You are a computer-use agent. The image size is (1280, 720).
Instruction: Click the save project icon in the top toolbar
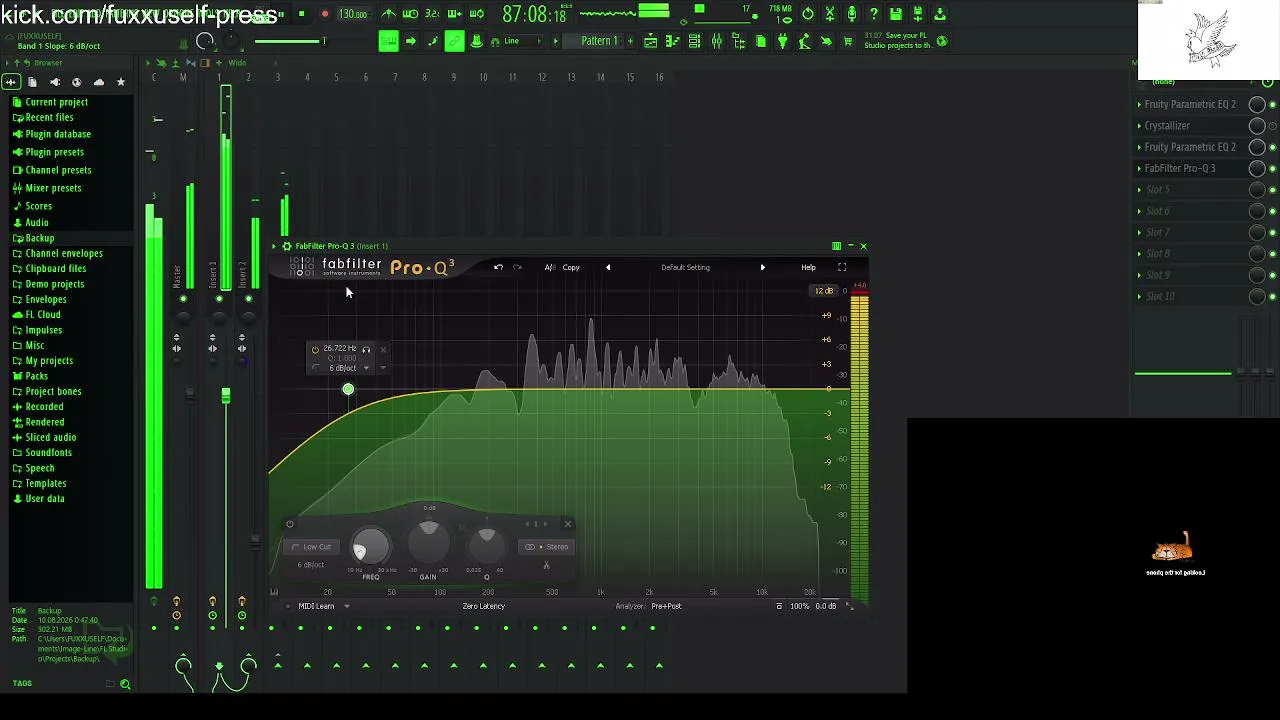tap(896, 14)
